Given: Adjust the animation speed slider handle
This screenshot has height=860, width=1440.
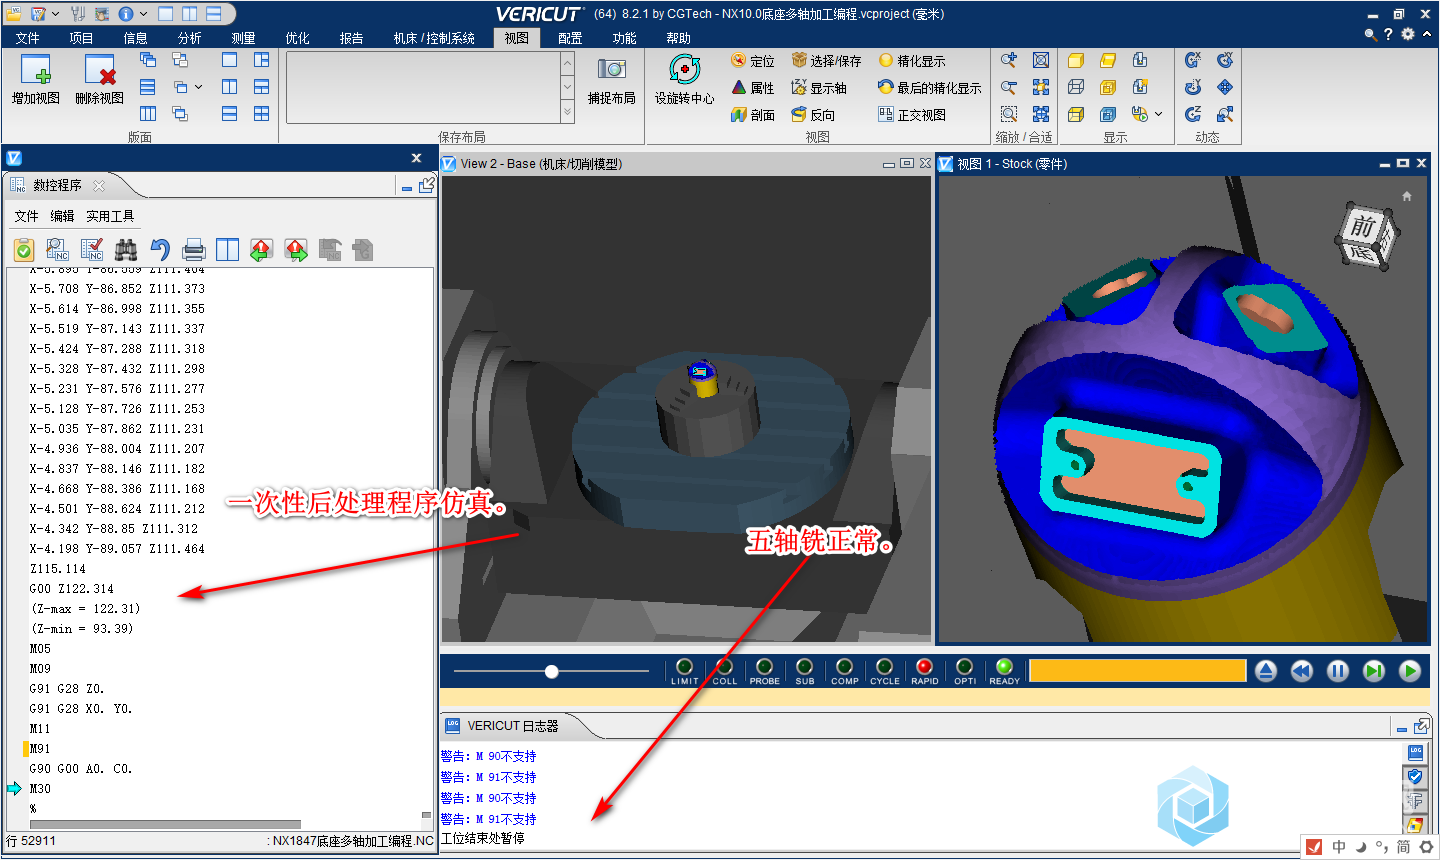Looking at the screenshot, I should click(x=552, y=671).
